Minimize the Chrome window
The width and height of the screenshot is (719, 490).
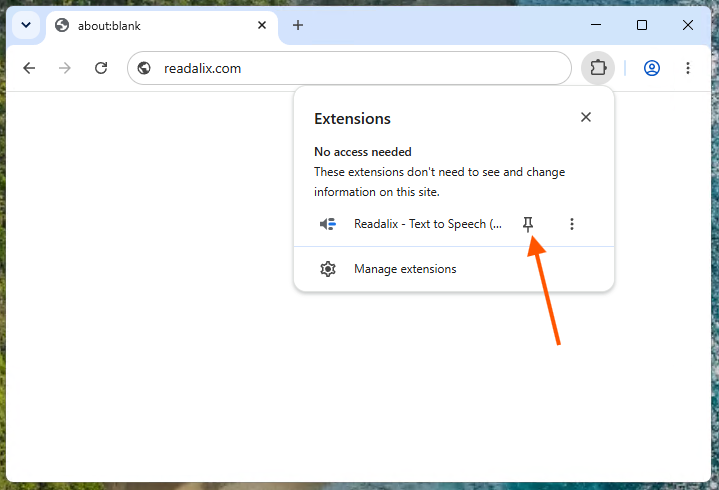(596, 25)
